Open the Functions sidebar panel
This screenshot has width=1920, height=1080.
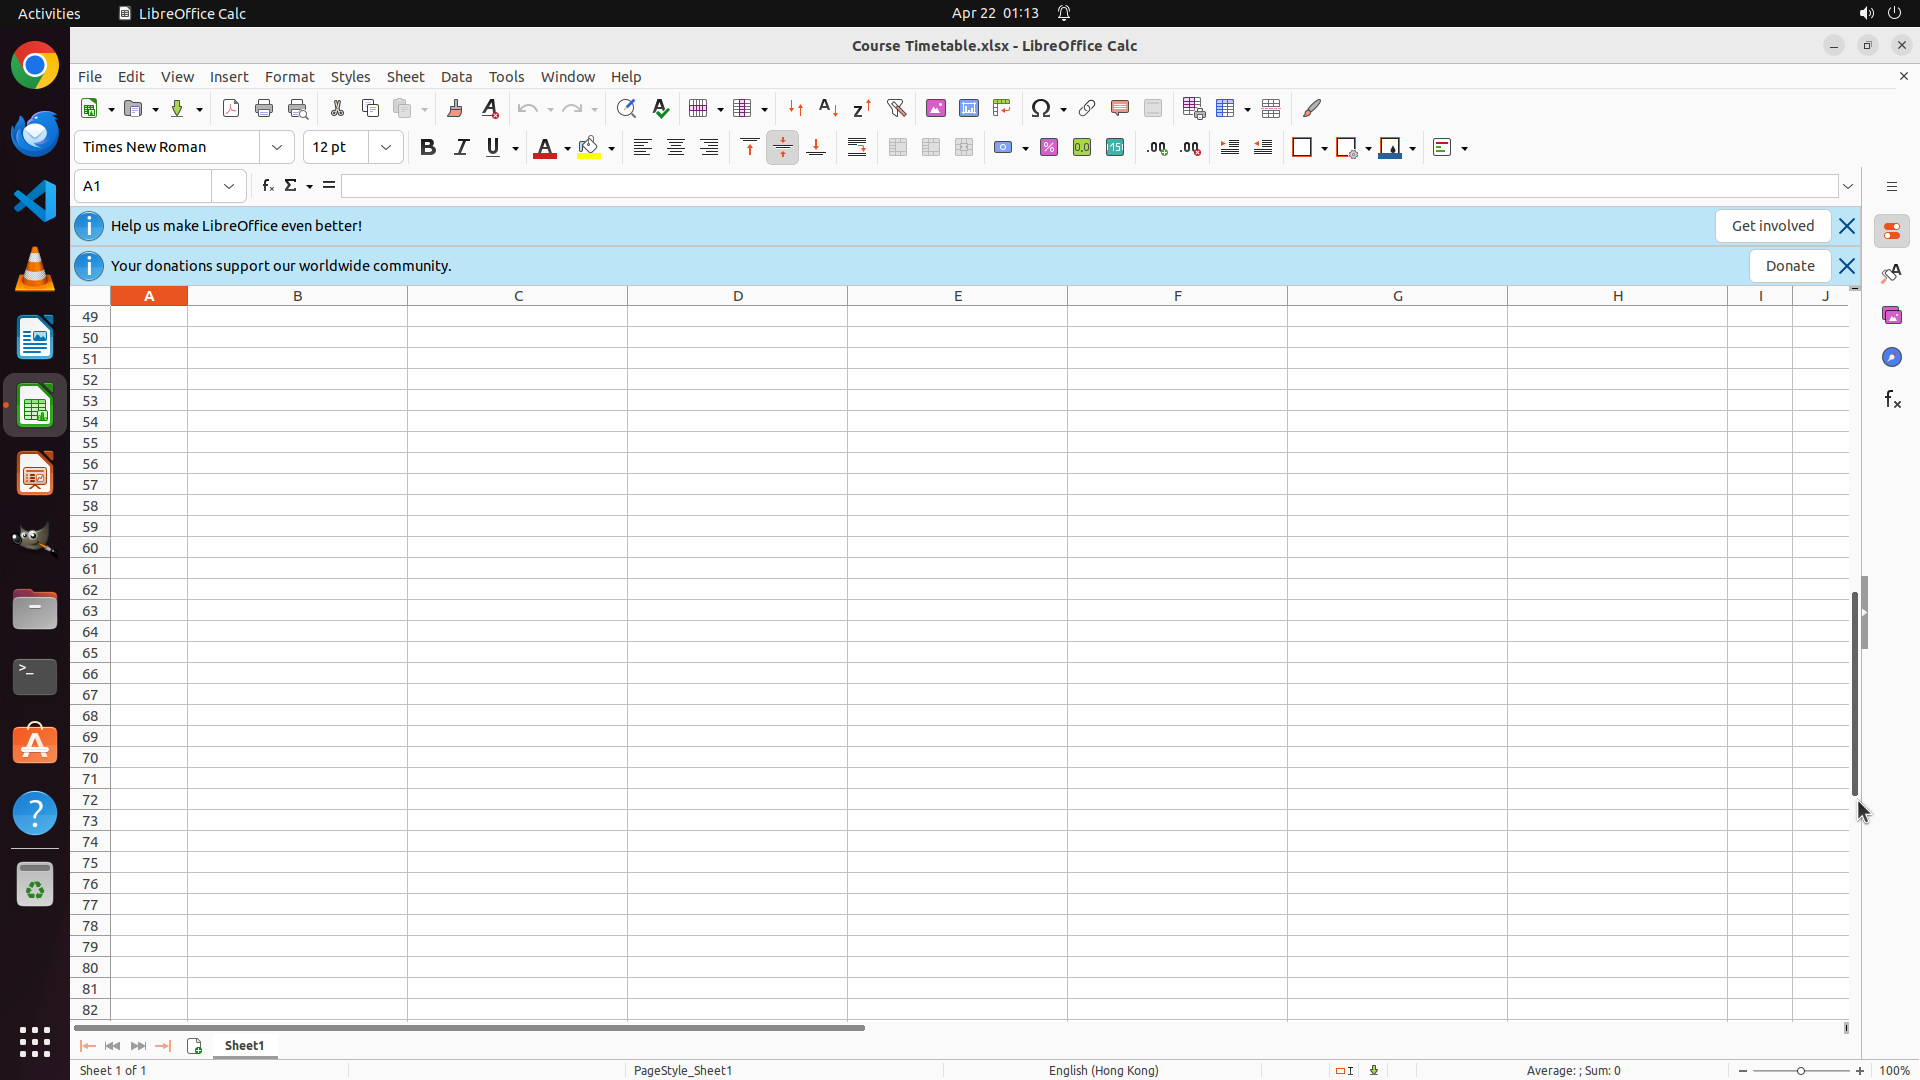pyautogui.click(x=1892, y=399)
